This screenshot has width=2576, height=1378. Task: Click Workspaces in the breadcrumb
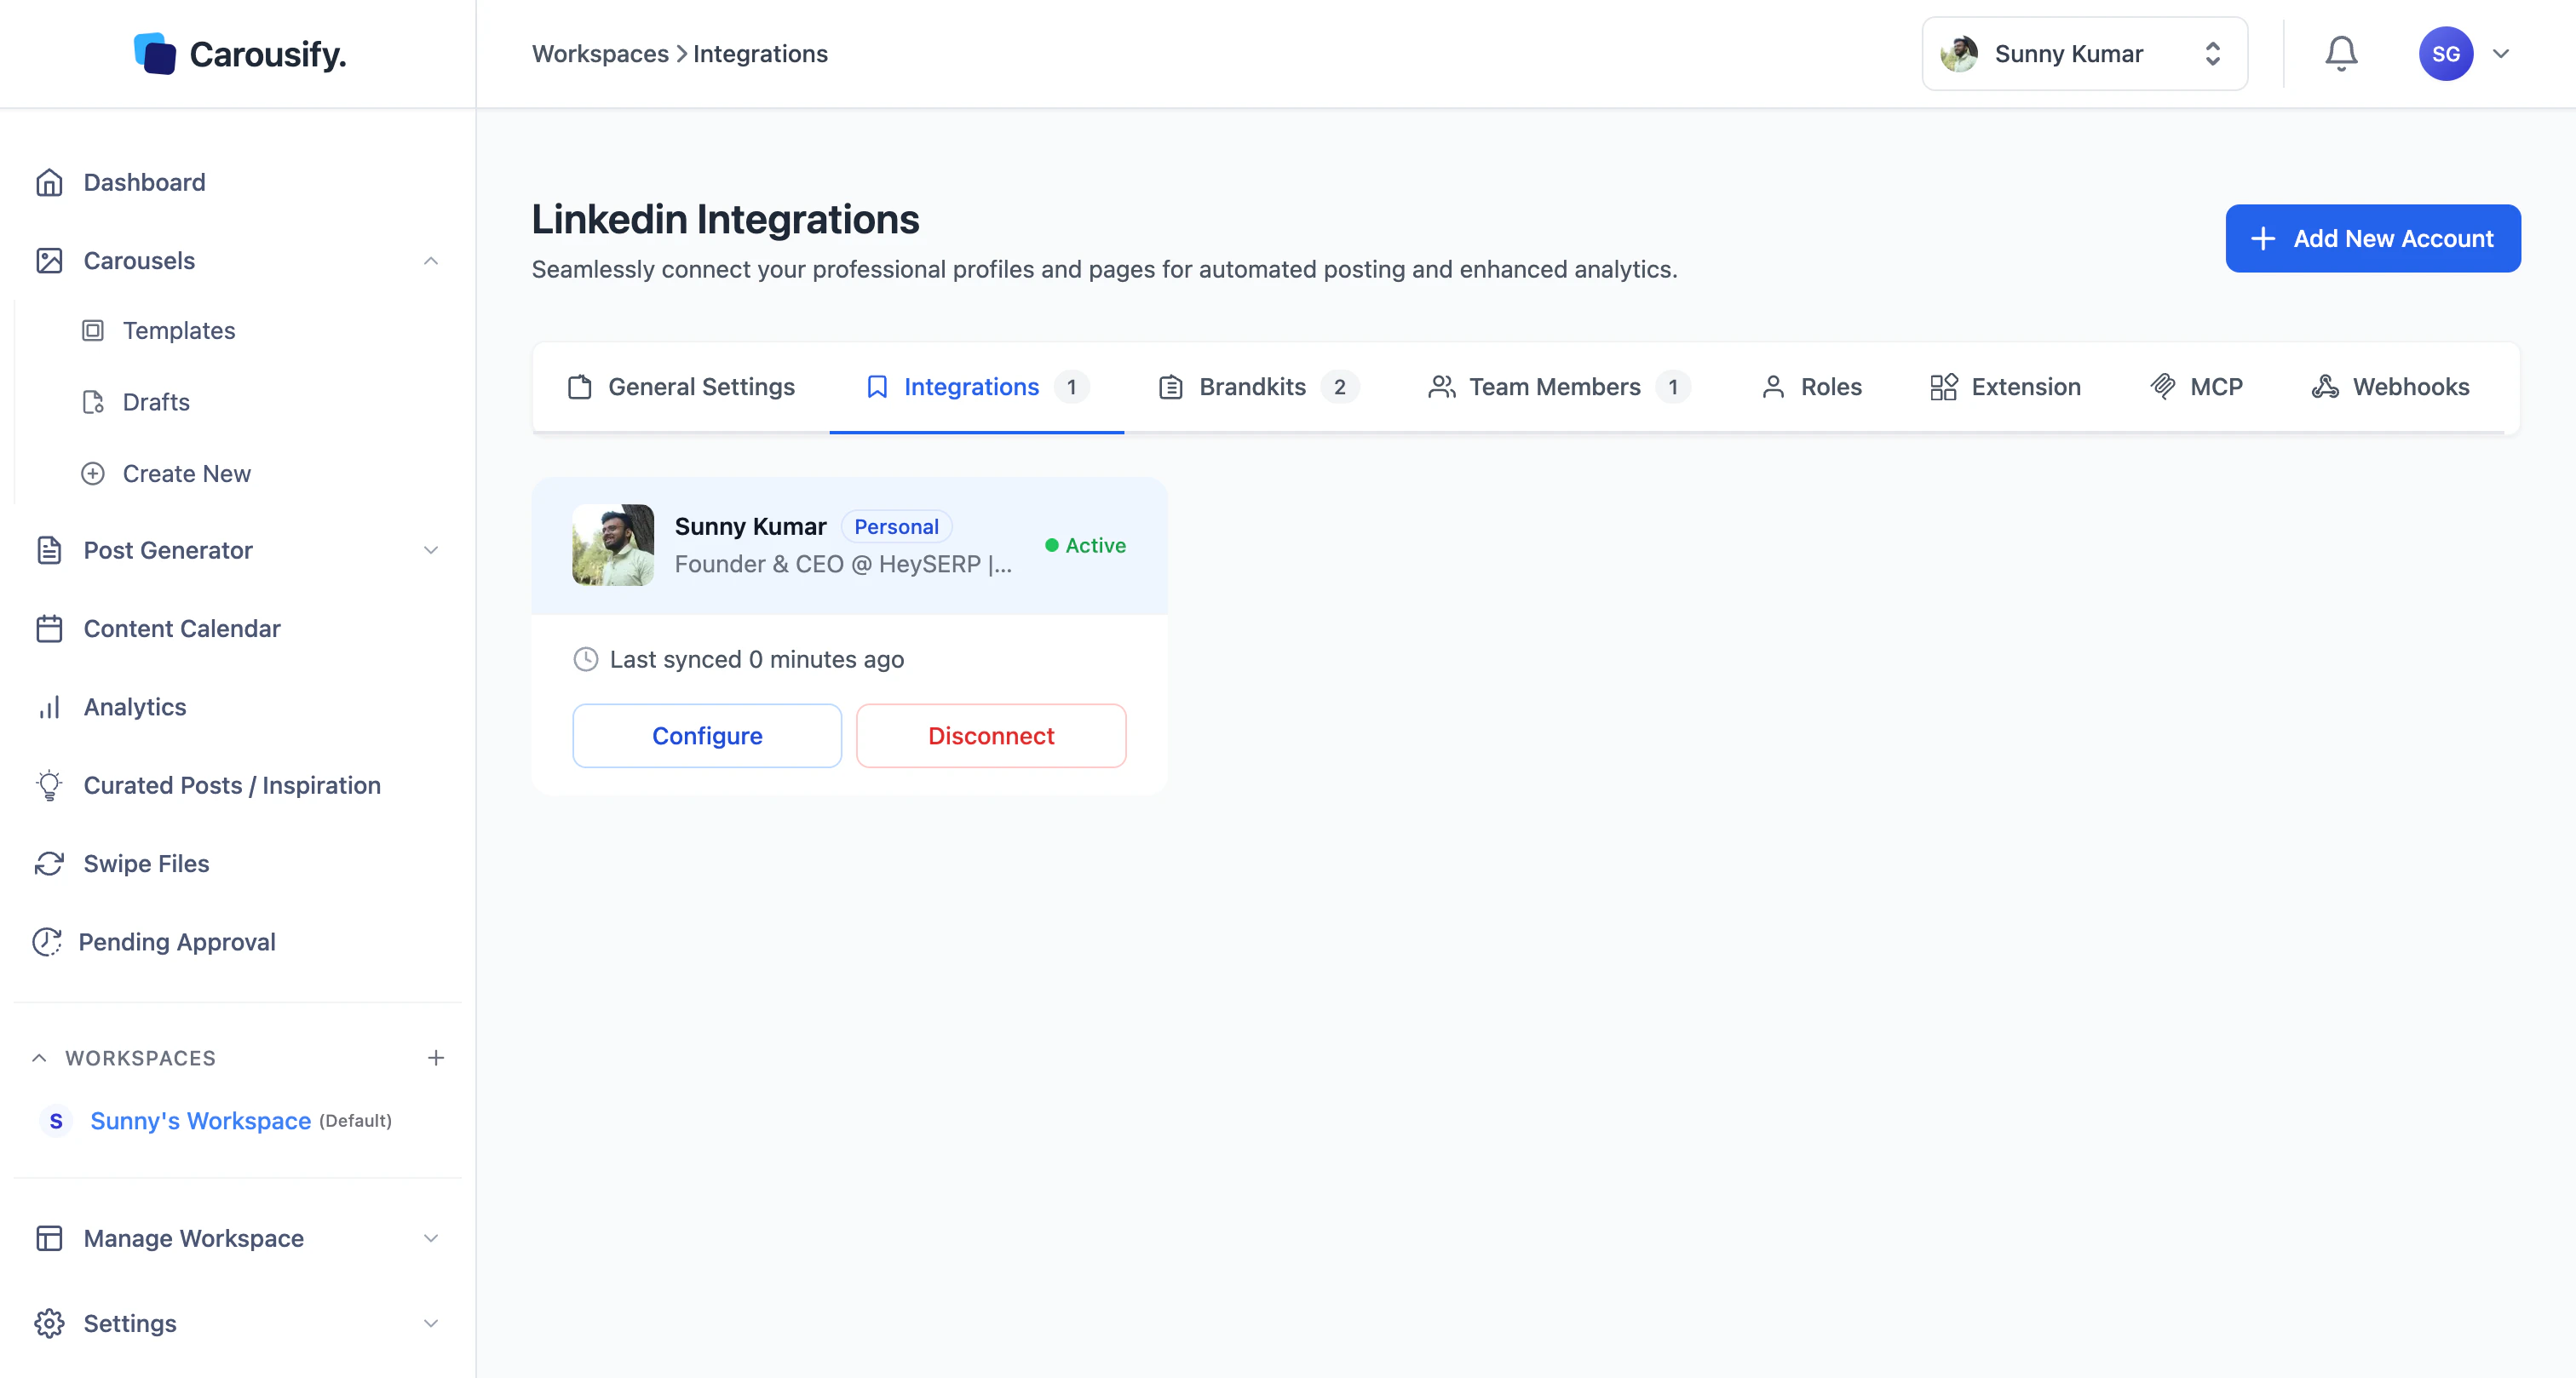pos(600,53)
